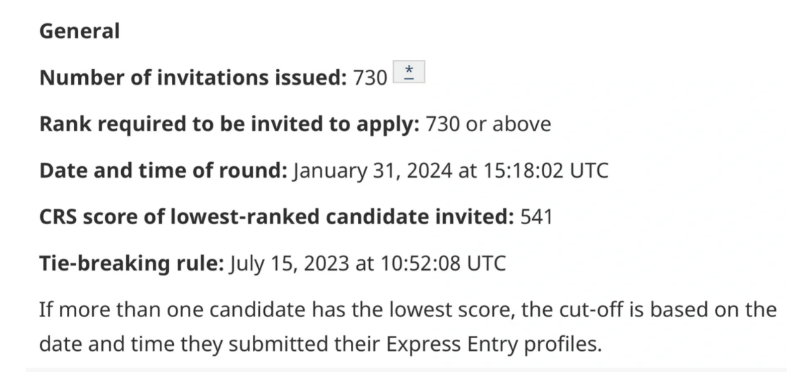Click the Date and time of round label

pos(163,170)
